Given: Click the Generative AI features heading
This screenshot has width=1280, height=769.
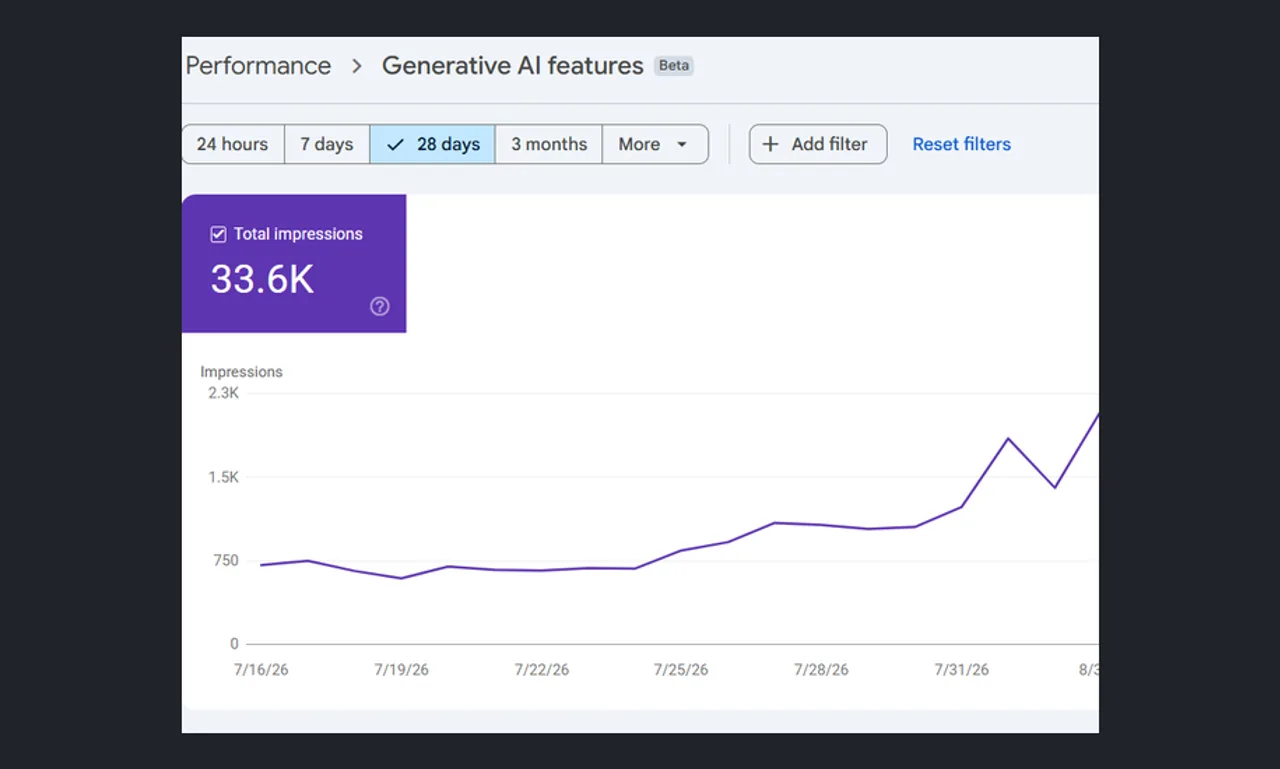Looking at the screenshot, I should [x=513, y=66].
